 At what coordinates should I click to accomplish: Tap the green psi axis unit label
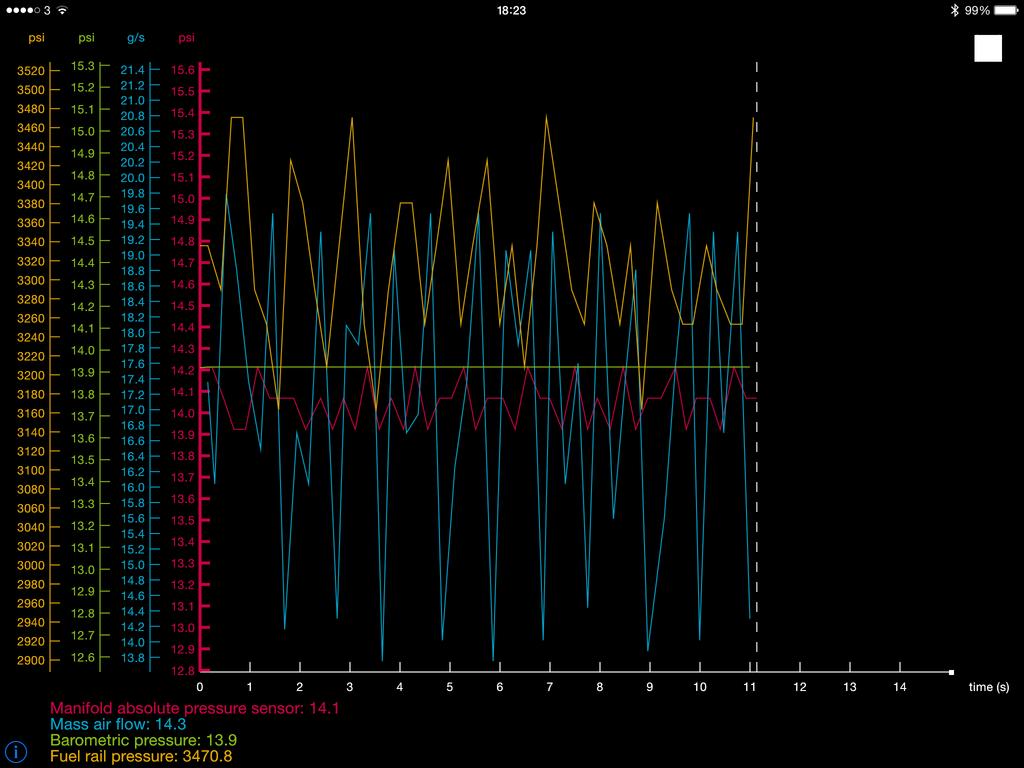coord(87,38)
